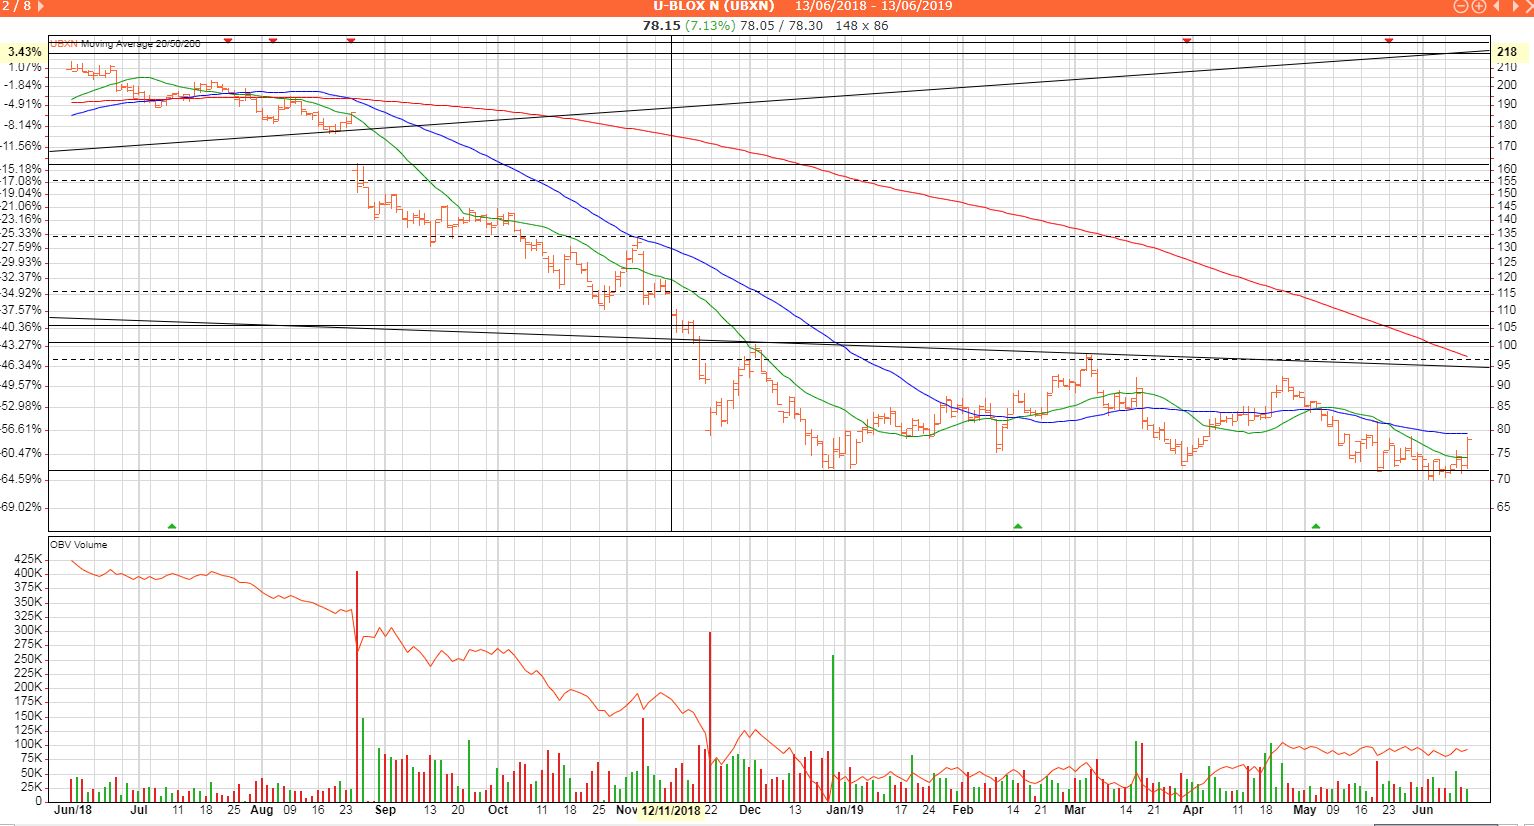Screen dimensions: 1534x826
Task: Click the Feb label on date axis
Action: 963,810
